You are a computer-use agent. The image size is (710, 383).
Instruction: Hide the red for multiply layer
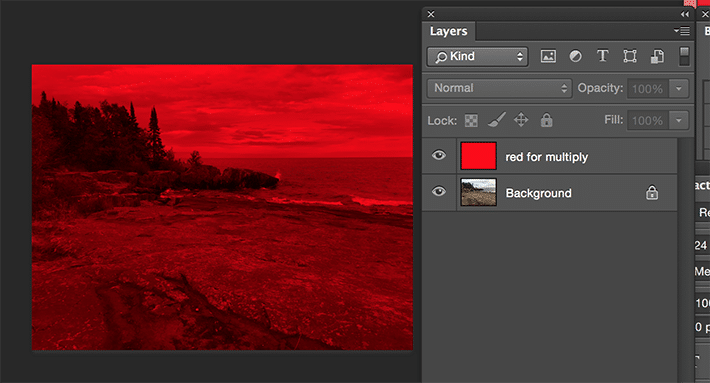(x=438, y=155)
